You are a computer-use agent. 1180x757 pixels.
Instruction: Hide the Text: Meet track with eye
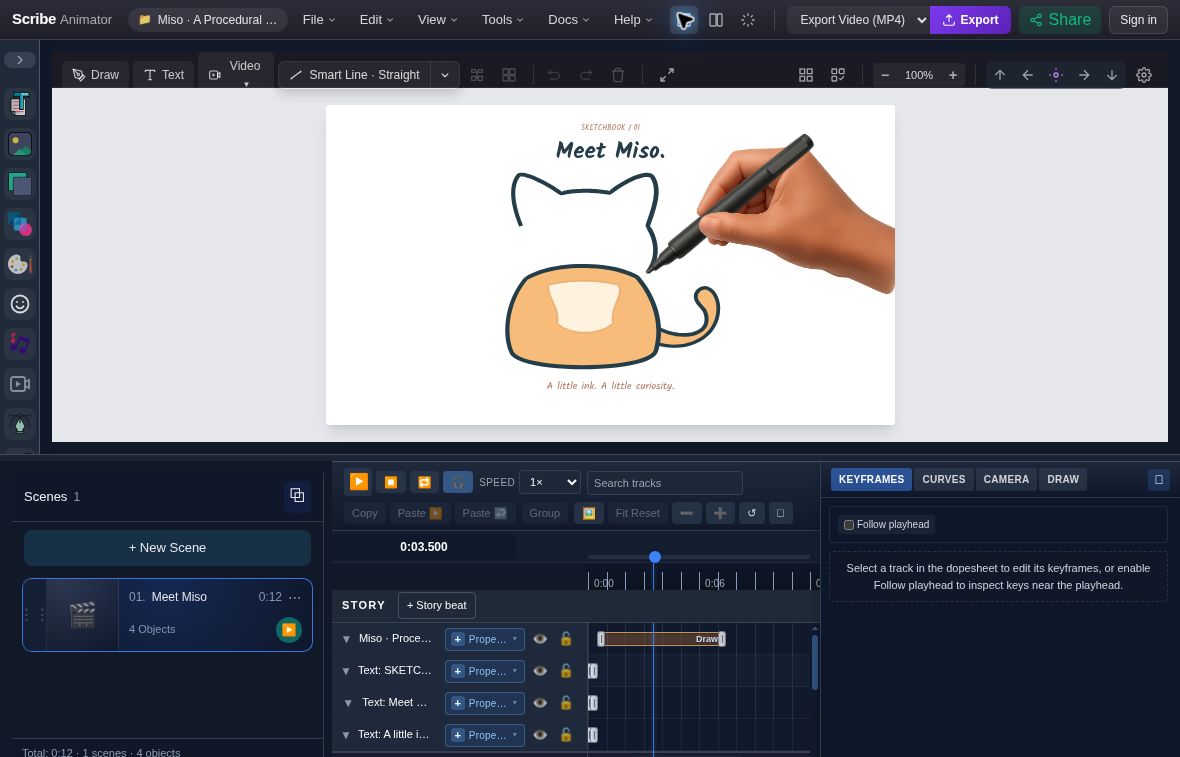tap(540, 703)
